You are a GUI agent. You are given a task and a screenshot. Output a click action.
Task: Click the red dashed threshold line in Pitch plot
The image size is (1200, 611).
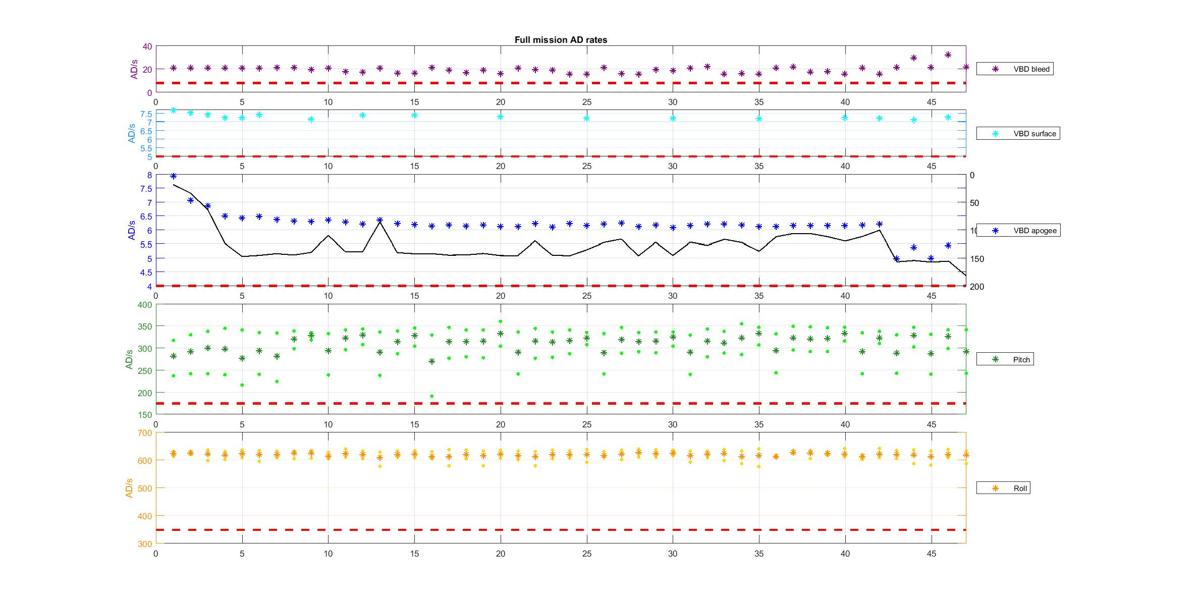[560, 403]
